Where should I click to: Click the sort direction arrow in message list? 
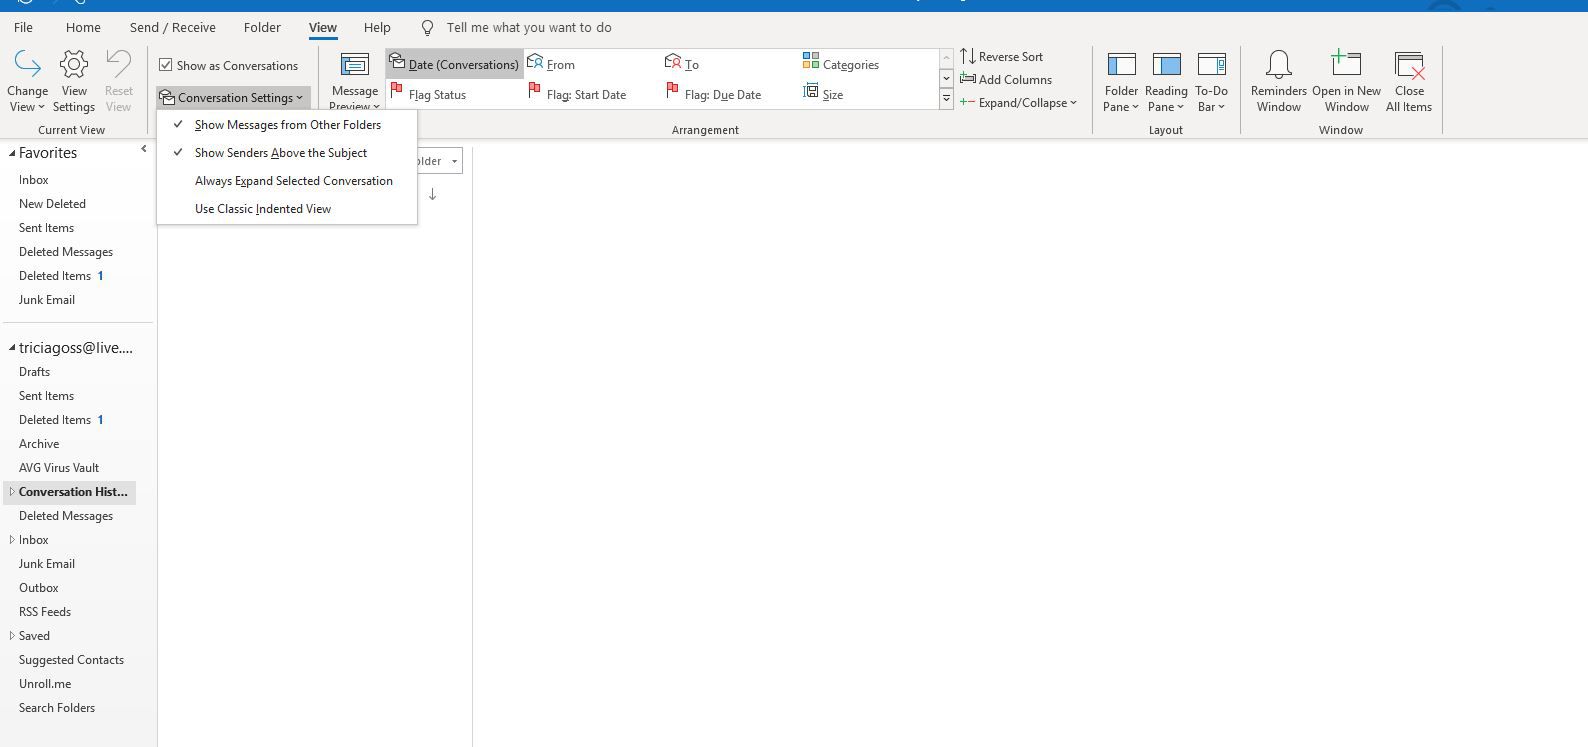pyautogui.click(x=432, y=194)
